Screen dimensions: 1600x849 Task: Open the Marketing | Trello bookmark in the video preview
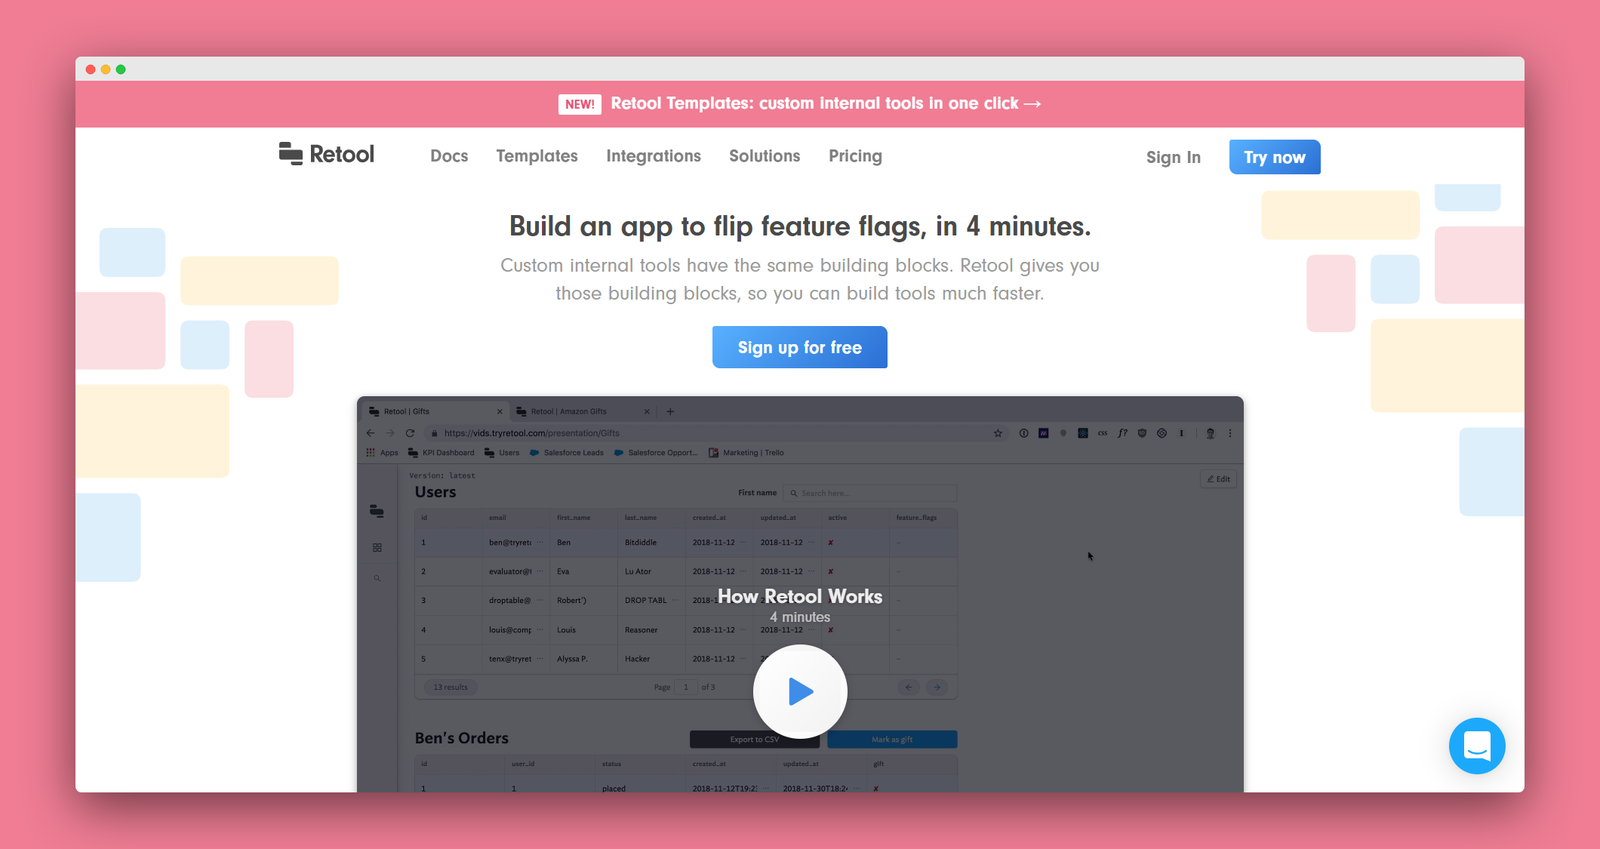[746, 453]
